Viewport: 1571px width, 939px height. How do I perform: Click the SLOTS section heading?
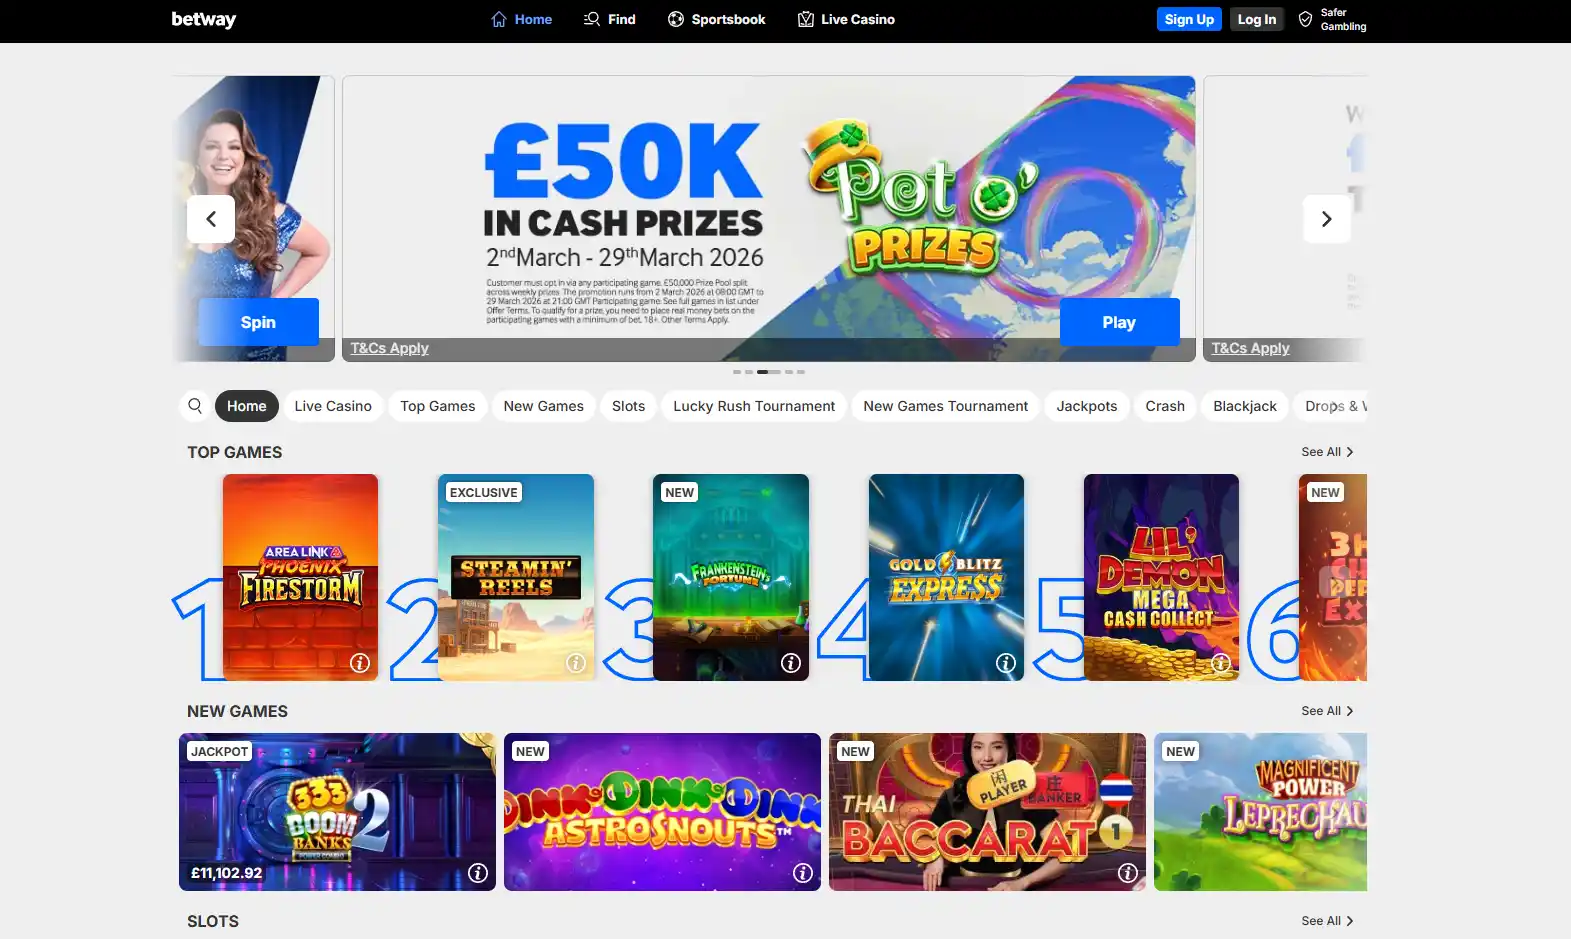tap(213, 921)
